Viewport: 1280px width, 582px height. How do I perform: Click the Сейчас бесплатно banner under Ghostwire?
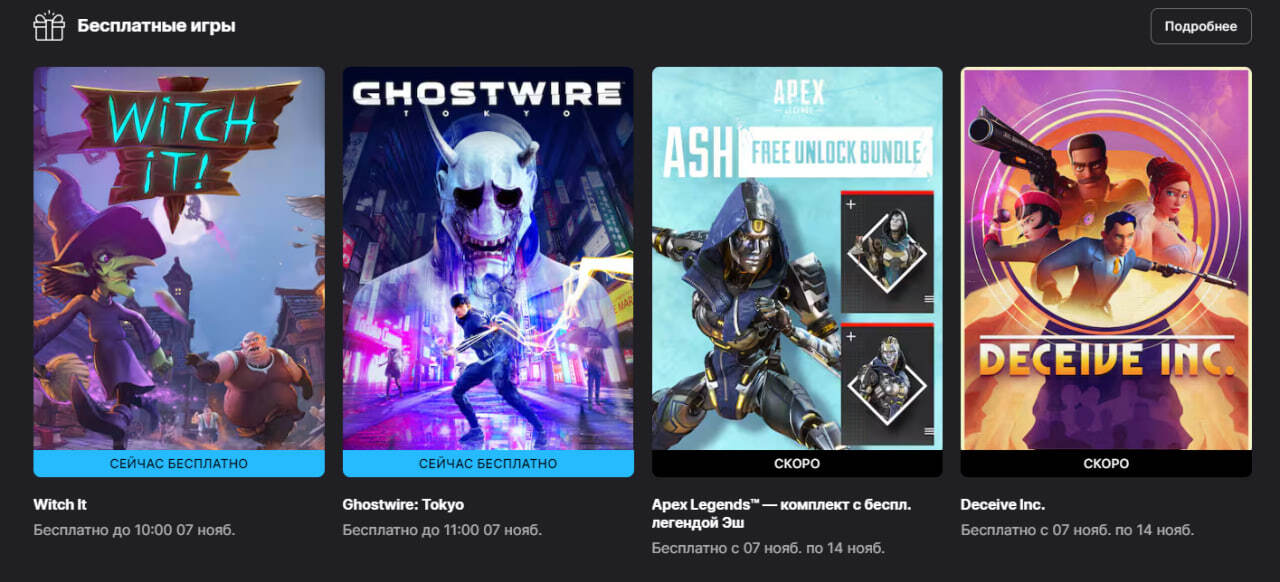pos(488,464)
